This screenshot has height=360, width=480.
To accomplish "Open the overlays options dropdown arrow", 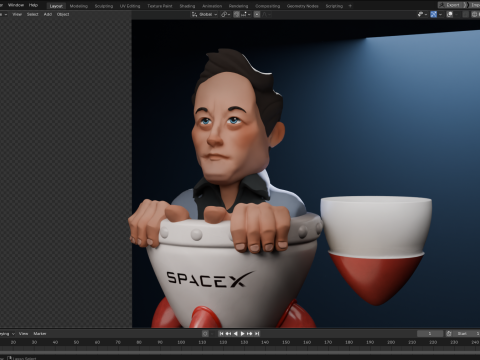I will click(456, 14).
